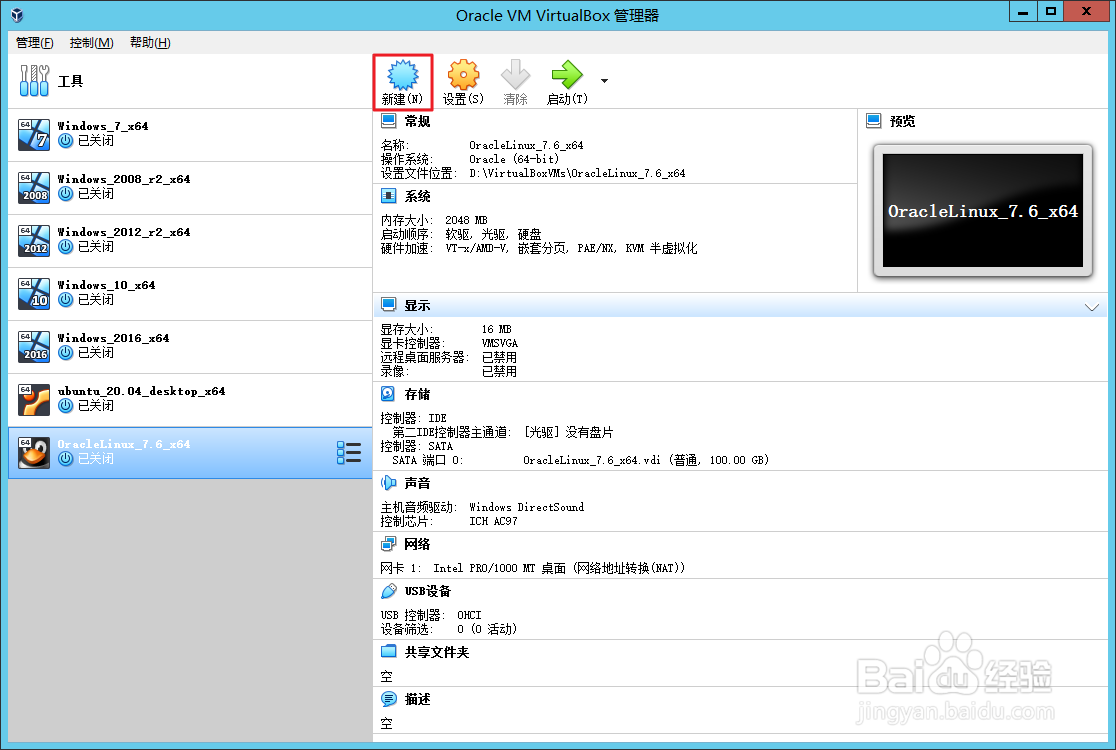1116x750 pixels.
Task: Click the D:\VirtualBoxVMs settings file path
Action: (x=577, y=173)
